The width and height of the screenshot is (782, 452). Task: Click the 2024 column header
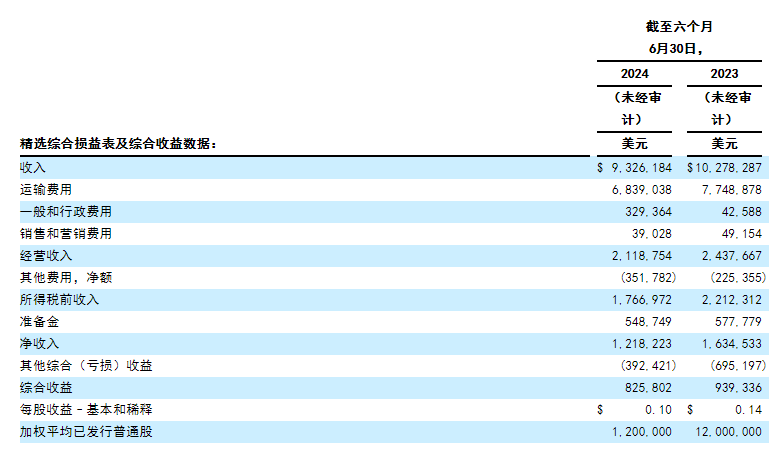pyautogui.click(x=635, y=74)
